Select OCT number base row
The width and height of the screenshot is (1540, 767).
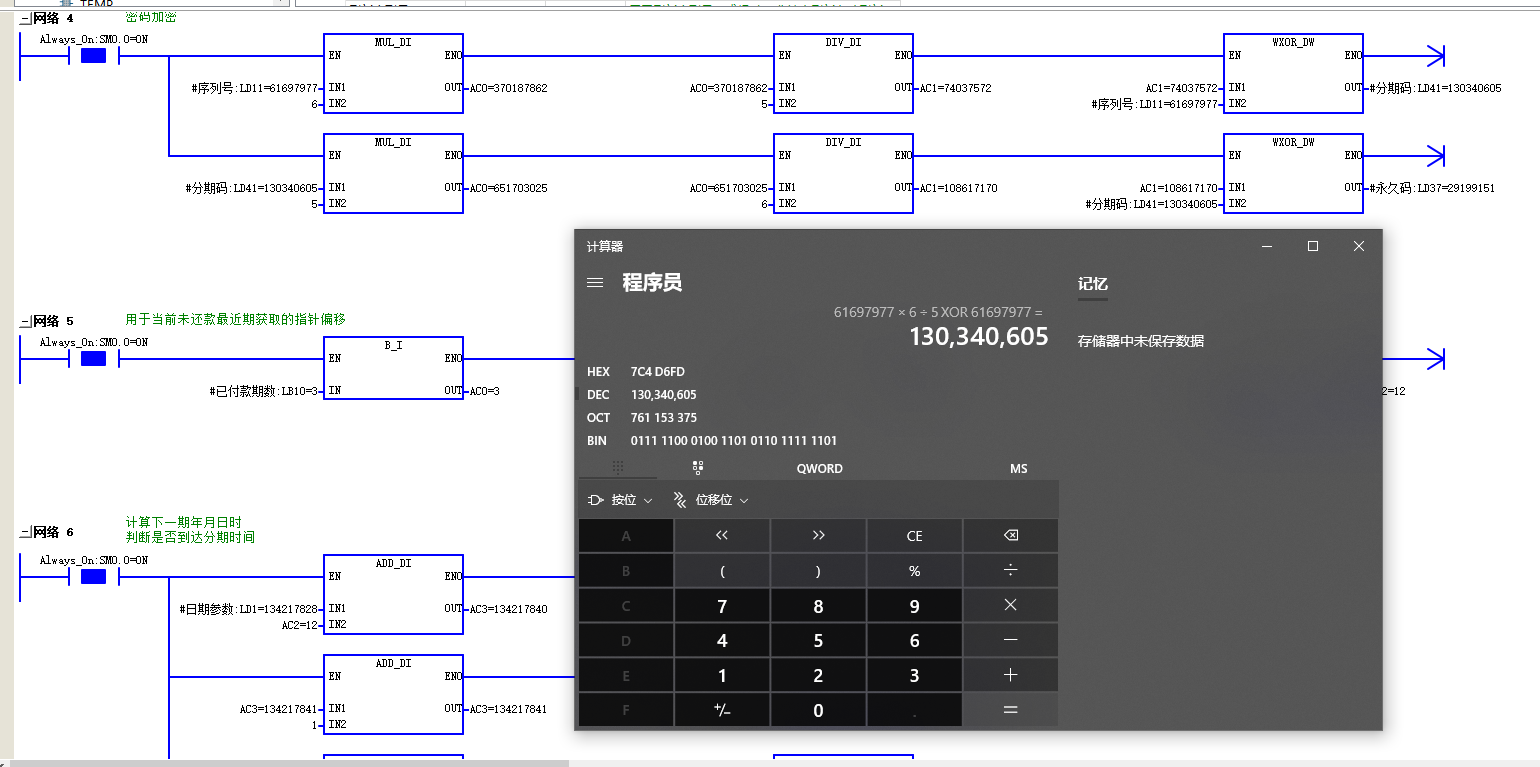pos(817,418)
